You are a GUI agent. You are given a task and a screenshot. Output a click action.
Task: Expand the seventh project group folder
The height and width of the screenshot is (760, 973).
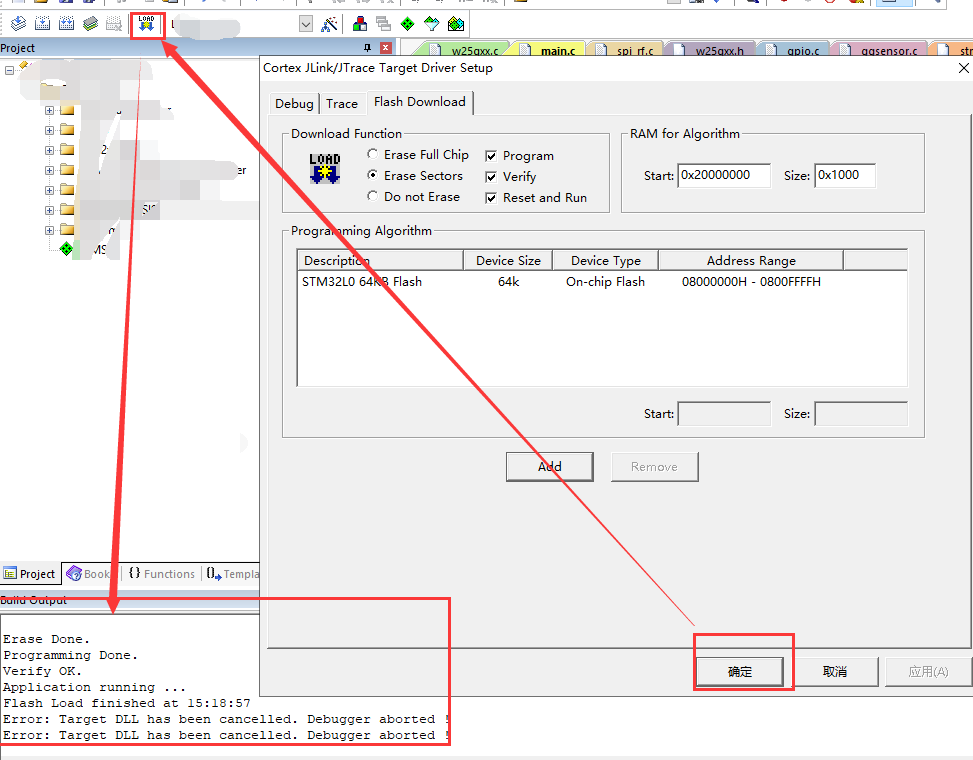(x=49, y=230)
